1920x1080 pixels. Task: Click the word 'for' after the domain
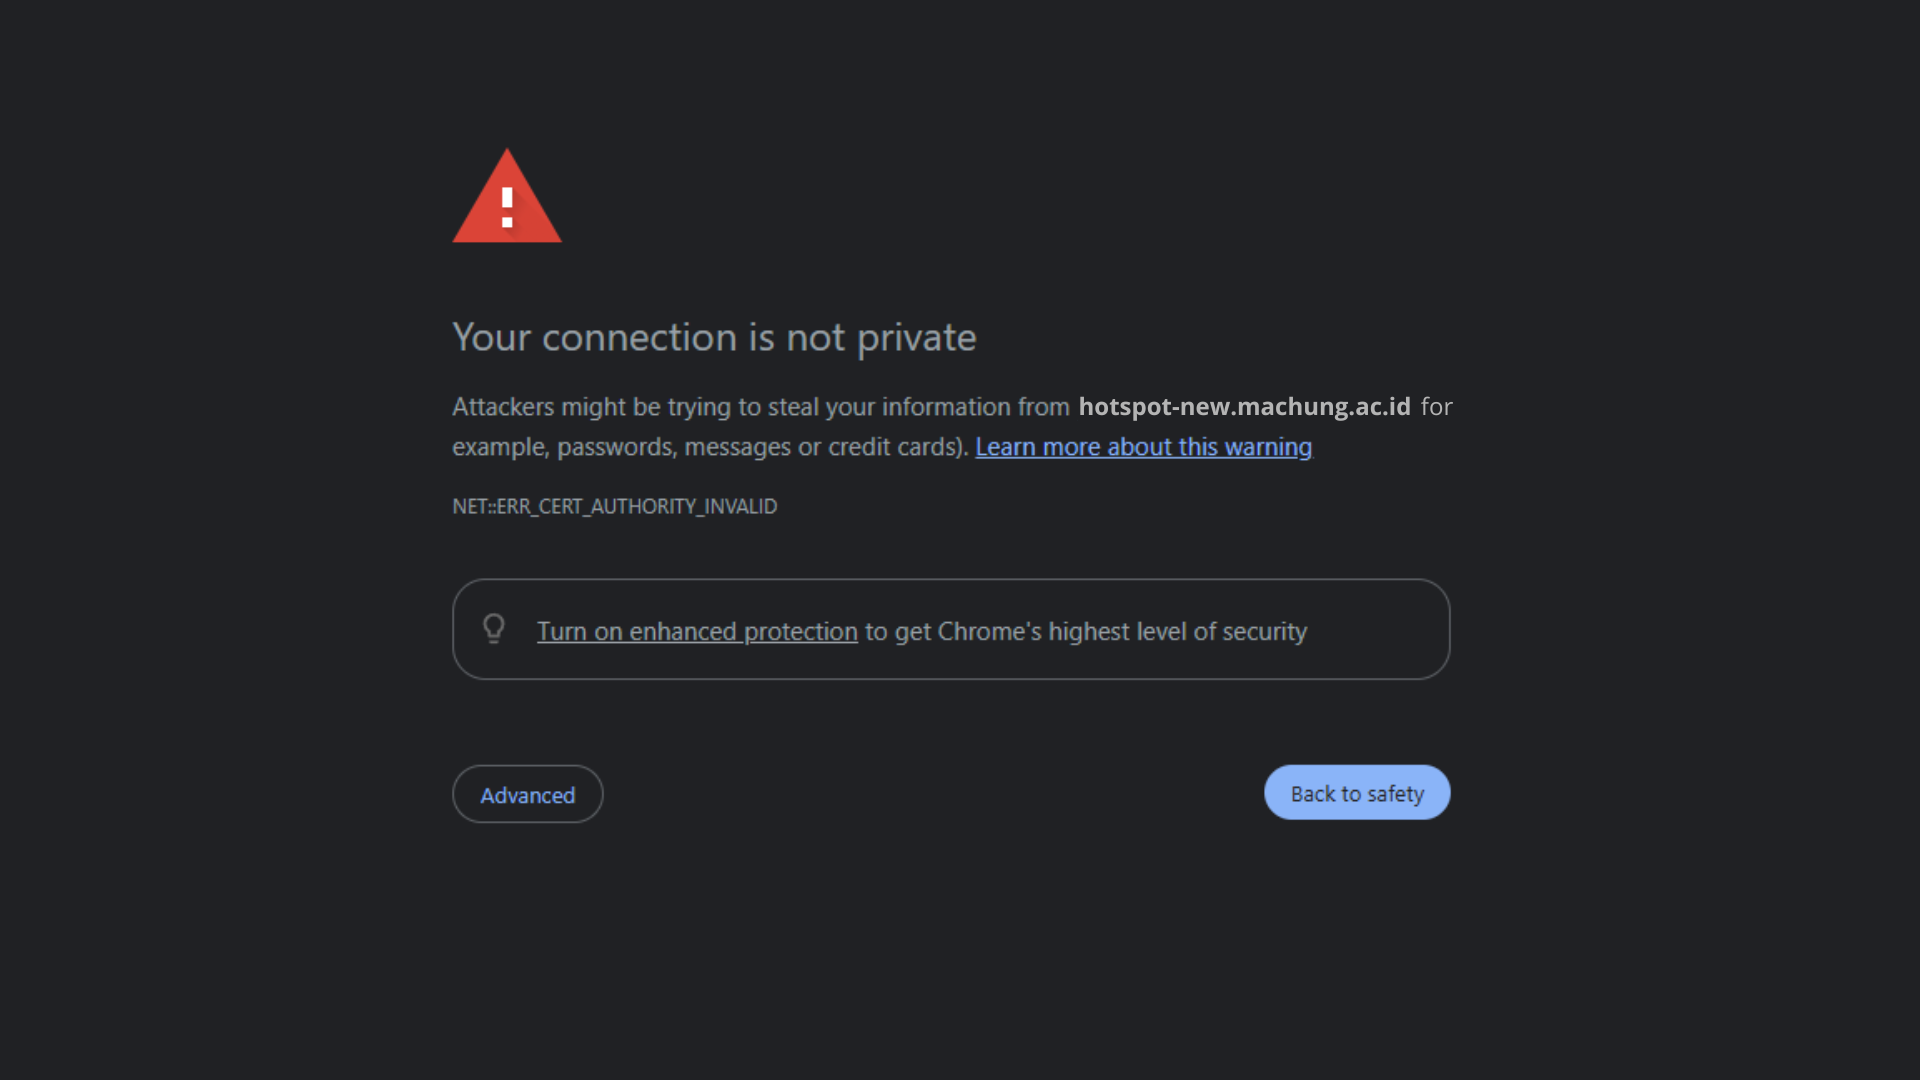tap(1436, 407)
